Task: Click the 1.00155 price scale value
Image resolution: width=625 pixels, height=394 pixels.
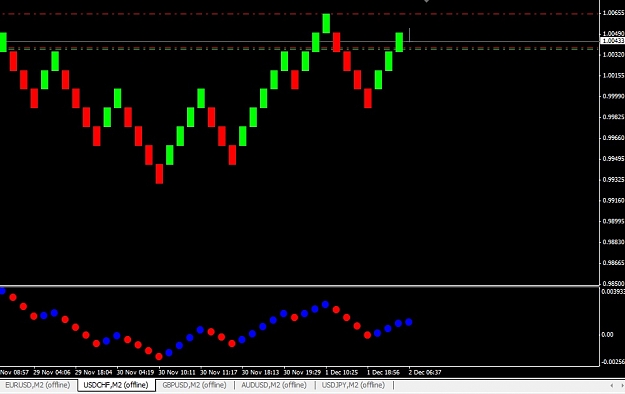Action: tap(613, 75)
